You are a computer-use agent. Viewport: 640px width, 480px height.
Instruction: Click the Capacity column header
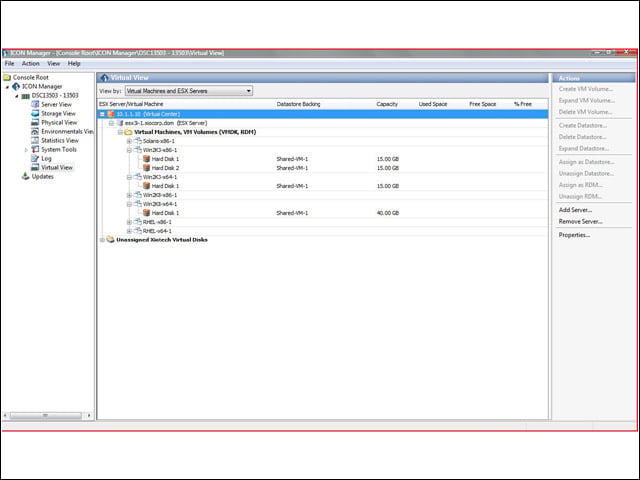(x=387, y=104)
